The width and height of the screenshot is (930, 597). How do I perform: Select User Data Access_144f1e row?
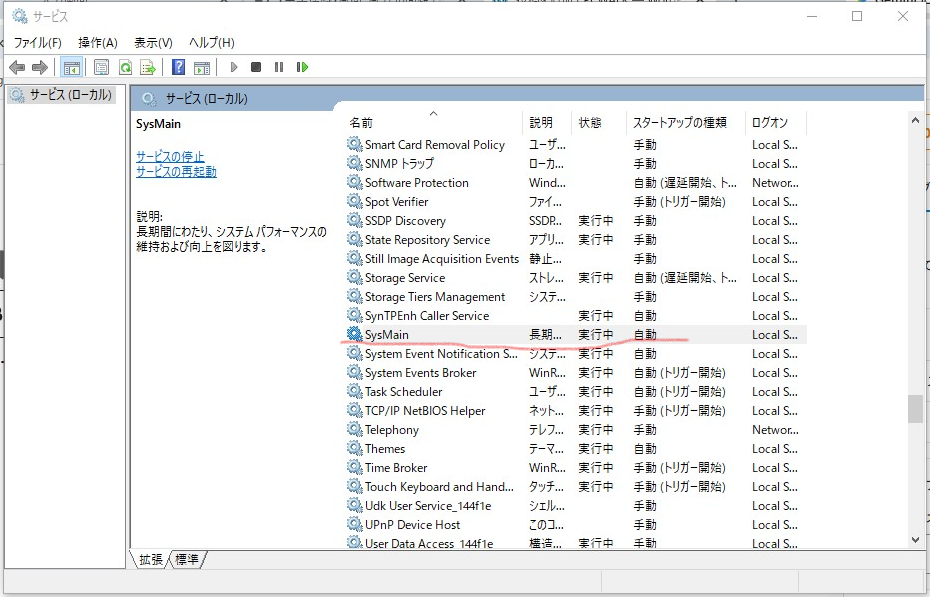click(575, 542)
